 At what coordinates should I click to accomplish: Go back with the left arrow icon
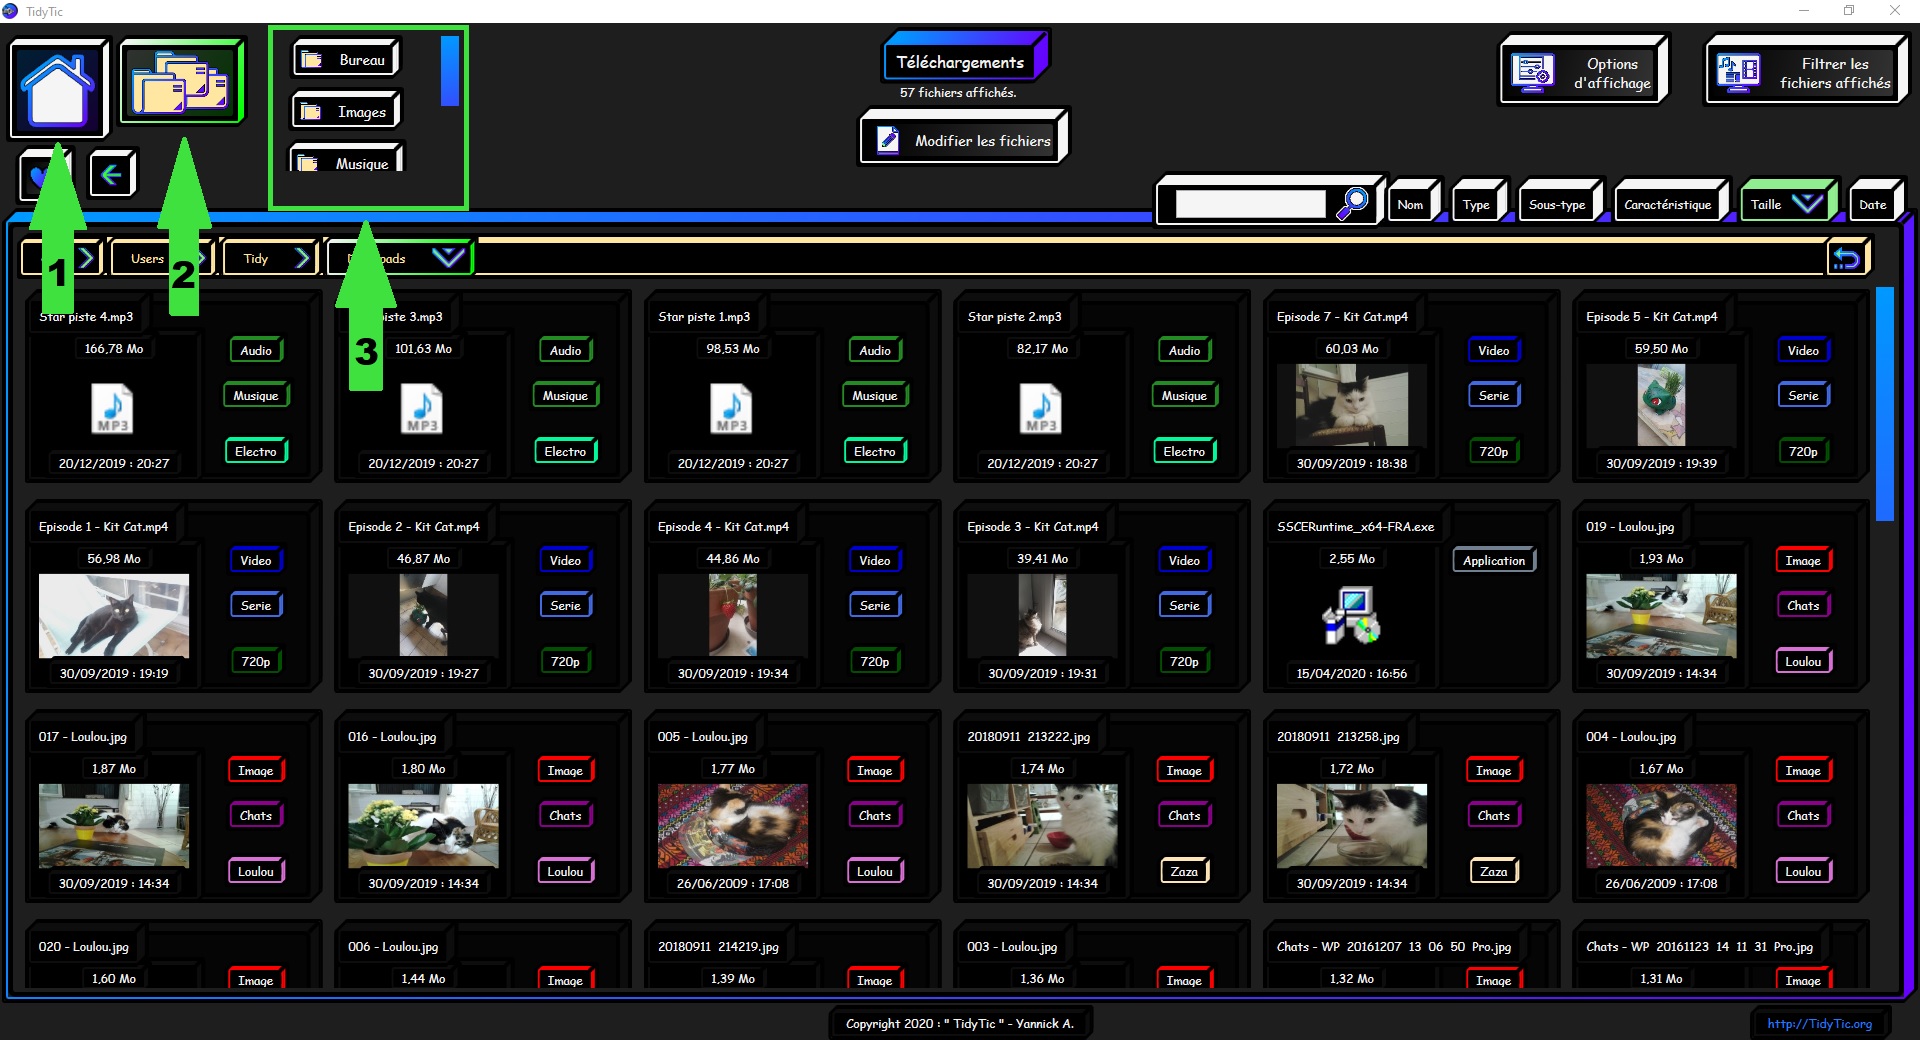[x=112, y=175]
